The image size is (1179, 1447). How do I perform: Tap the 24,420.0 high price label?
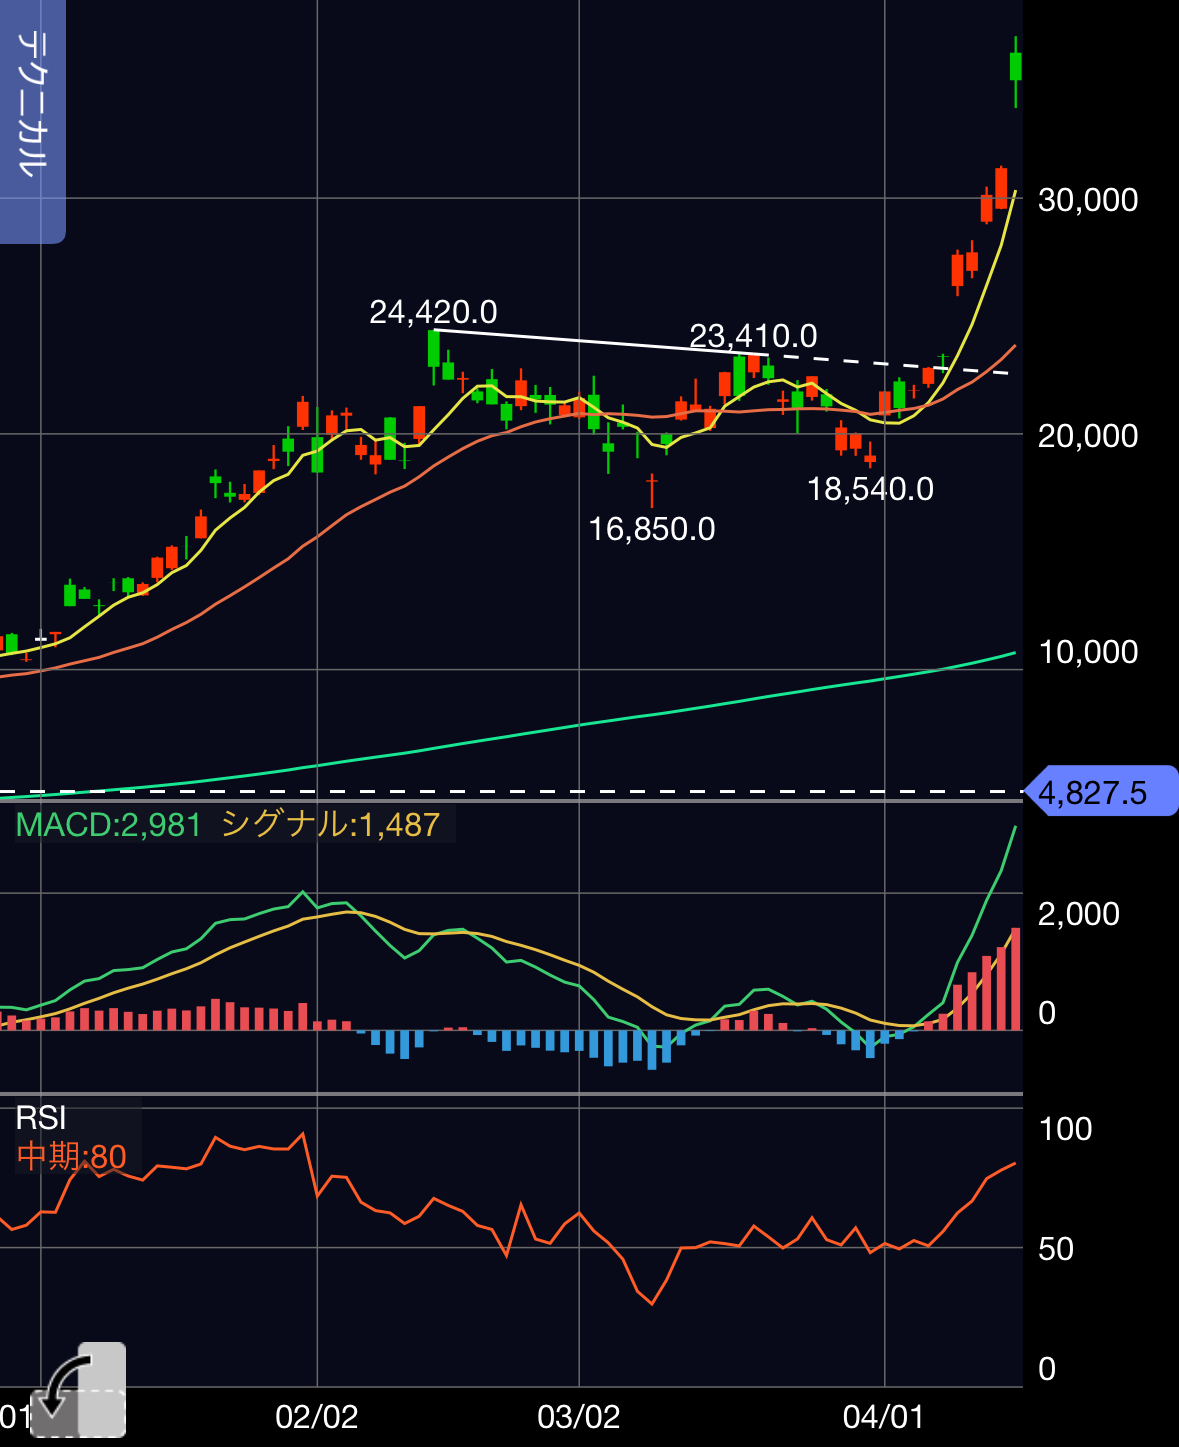(x=433, y=312)
